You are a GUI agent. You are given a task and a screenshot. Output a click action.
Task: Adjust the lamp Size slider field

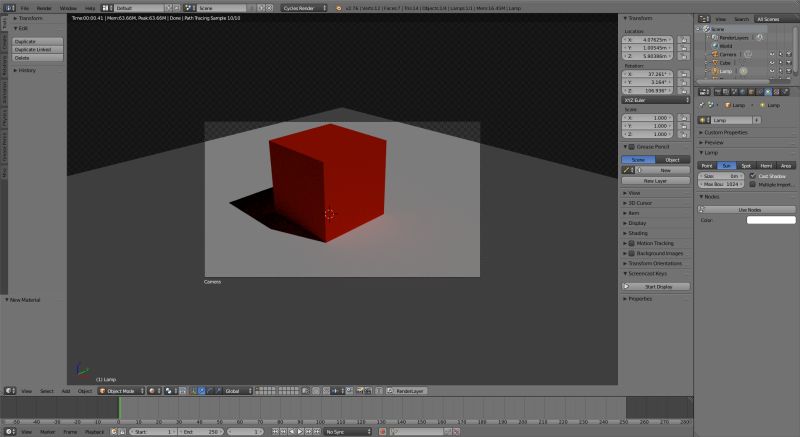(x=721, y=176)
